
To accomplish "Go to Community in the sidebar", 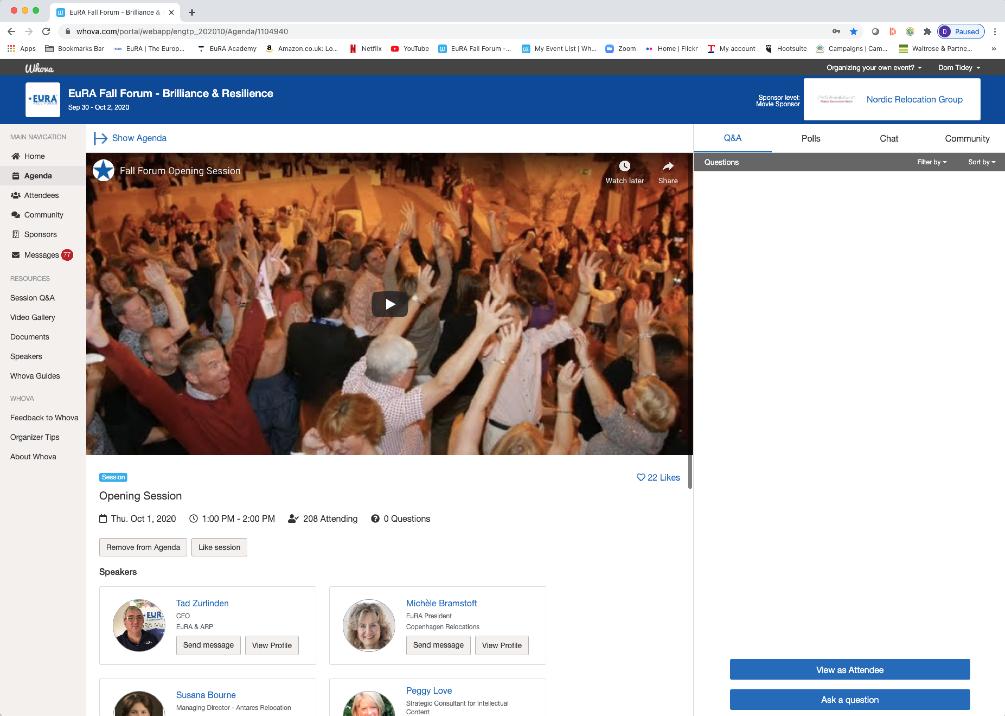I will pyautogui.click(x=37, y=215).
